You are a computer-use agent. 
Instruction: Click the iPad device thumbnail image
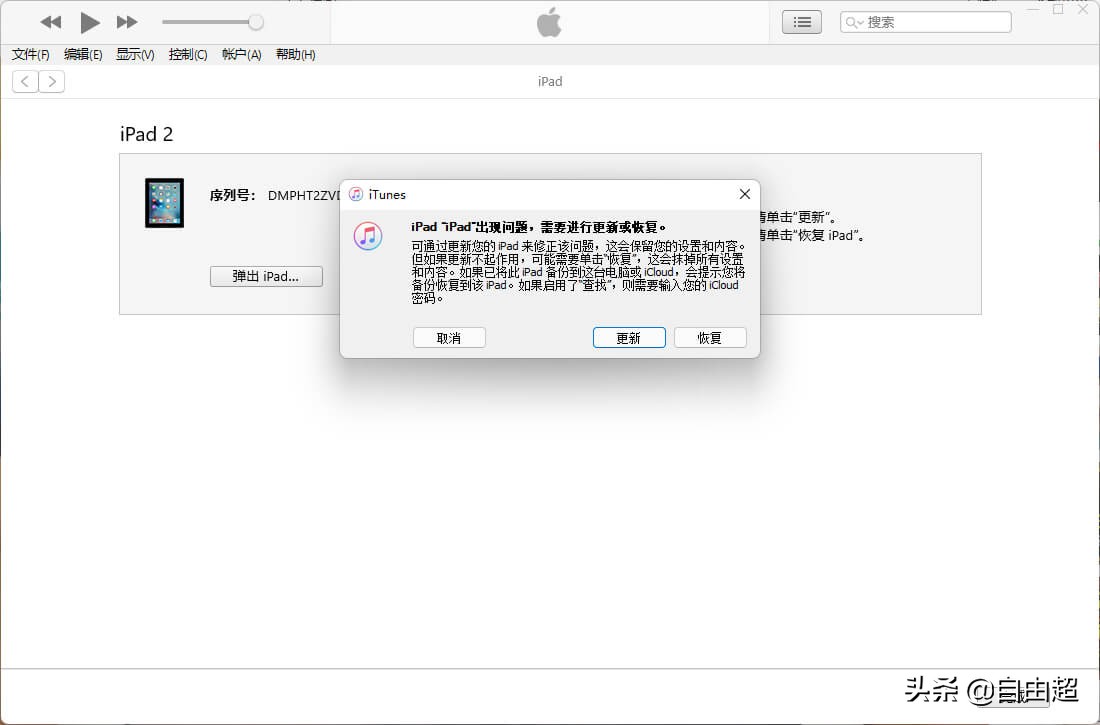(164, 203)
